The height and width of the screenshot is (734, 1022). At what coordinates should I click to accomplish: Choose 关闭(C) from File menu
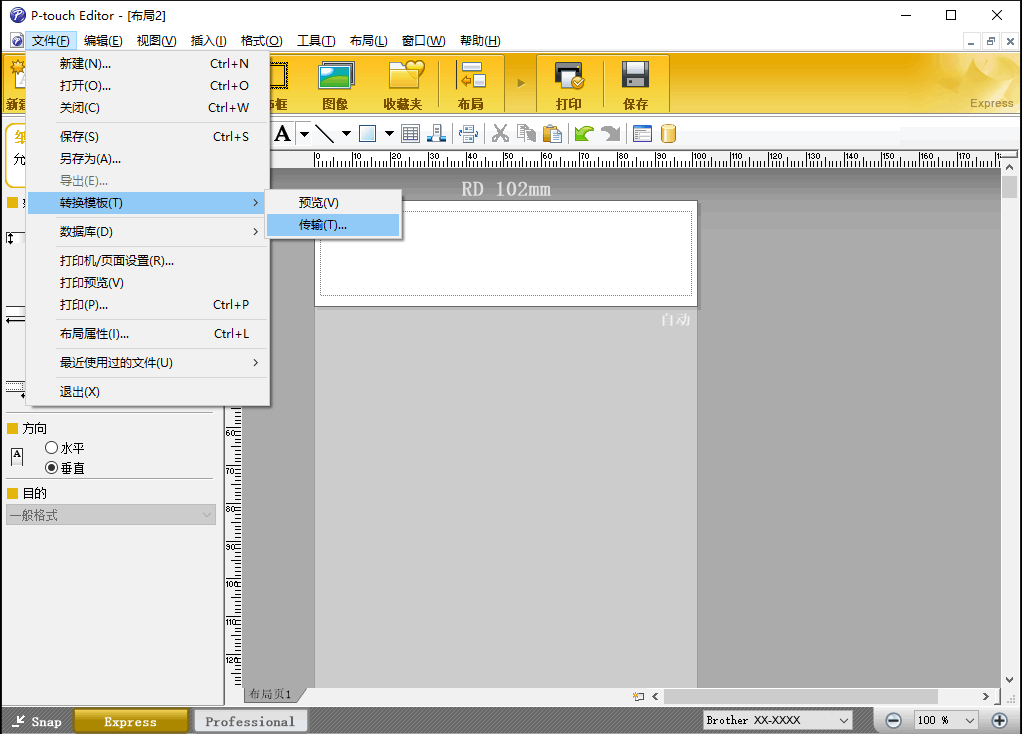point(149,108)
